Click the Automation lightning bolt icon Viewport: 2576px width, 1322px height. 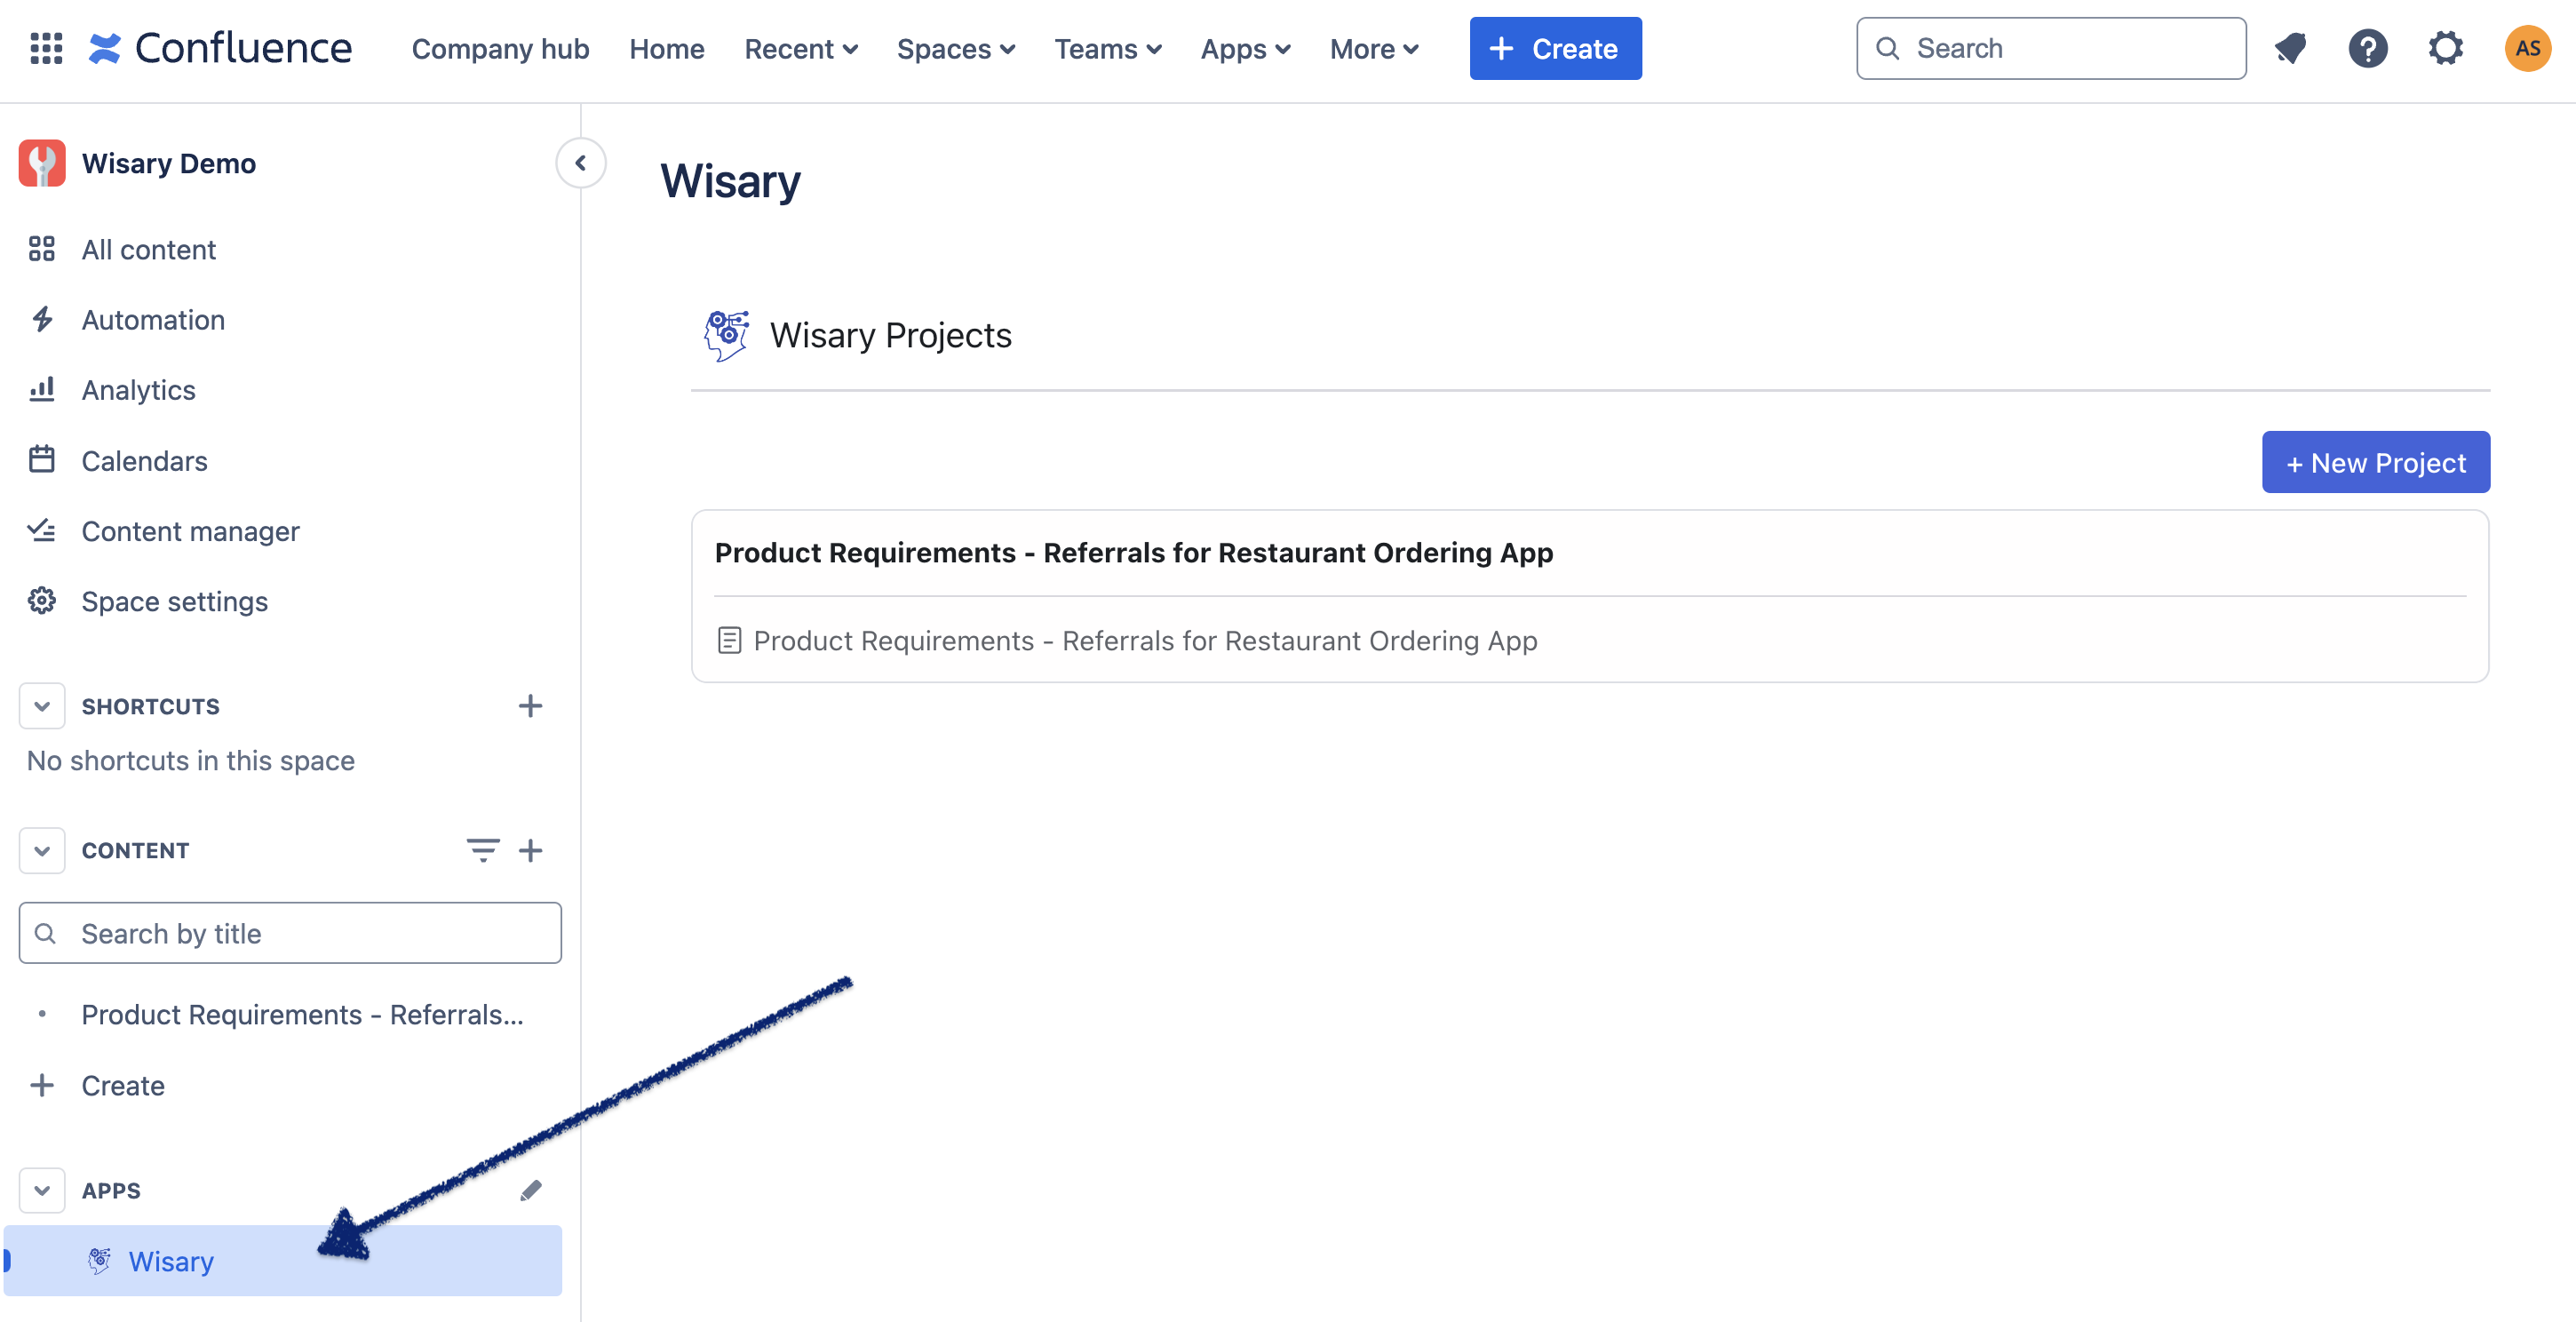click(x=42, y=319)
